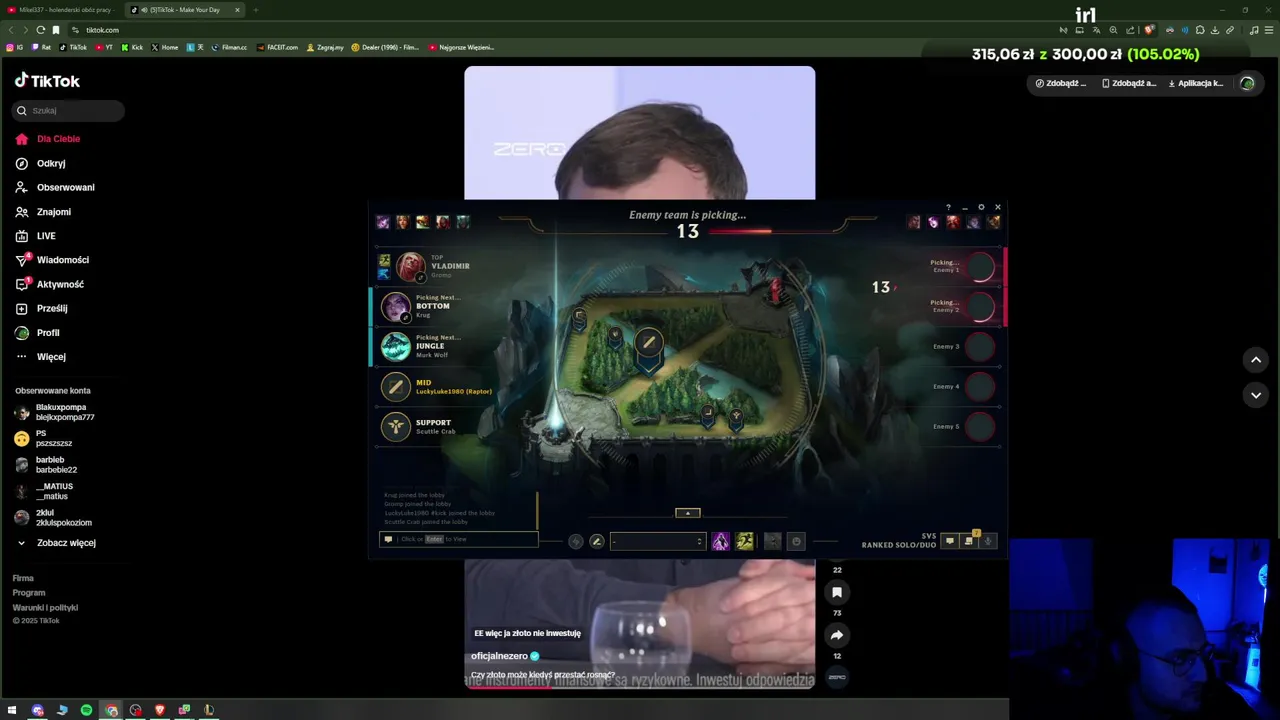Go to previous video with up chevron

pos(1256,360)
